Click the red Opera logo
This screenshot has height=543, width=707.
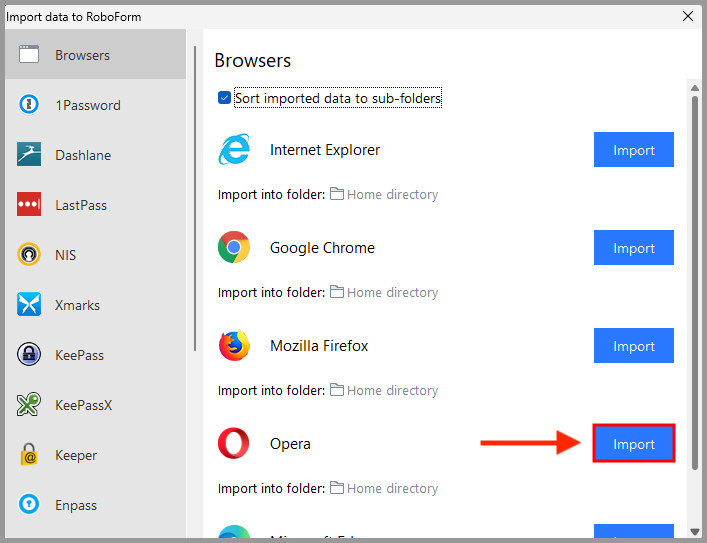coord(234,443)
